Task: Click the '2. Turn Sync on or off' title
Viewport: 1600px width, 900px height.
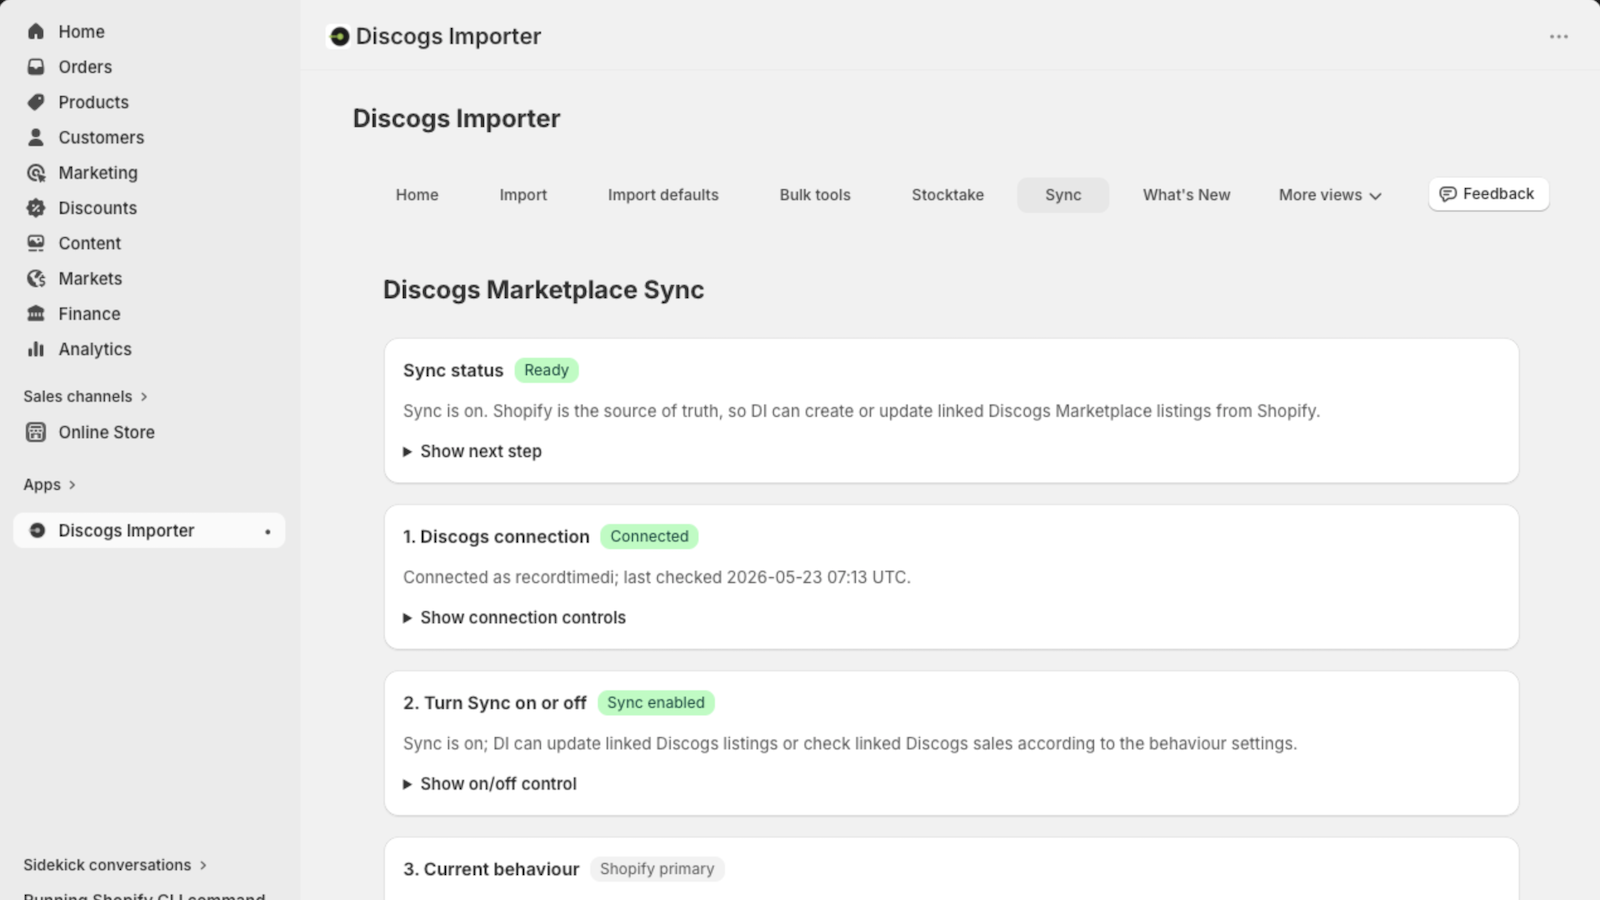Action: pos(495,703)
